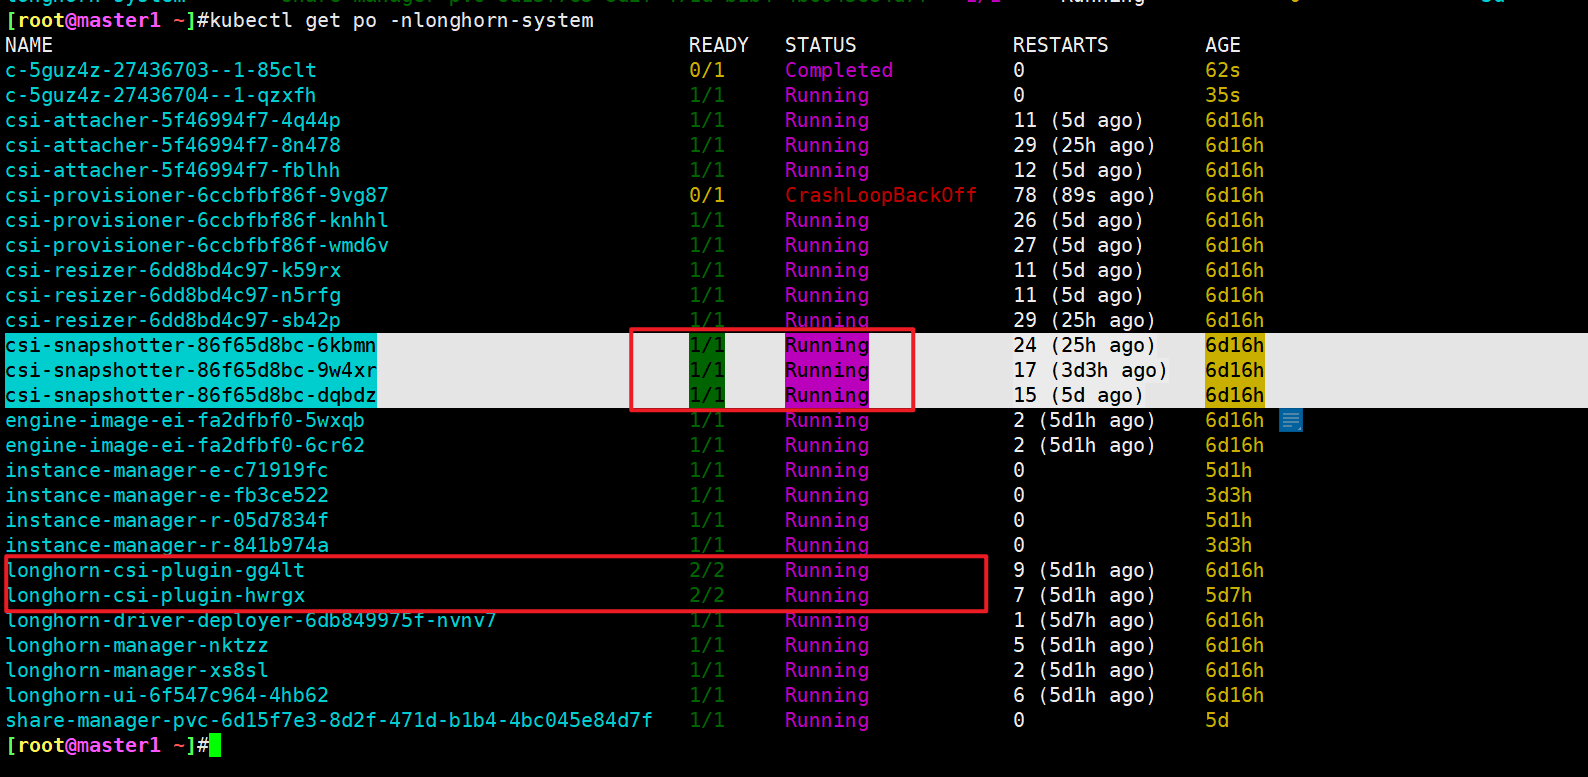Click restart count 17 (3d3h ago)
Viewport: 1588px width, 777px height.
(x=1090, y=370)
